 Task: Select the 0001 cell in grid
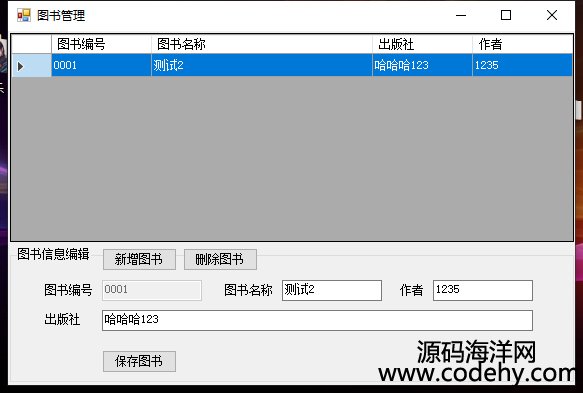coord(101,65)
